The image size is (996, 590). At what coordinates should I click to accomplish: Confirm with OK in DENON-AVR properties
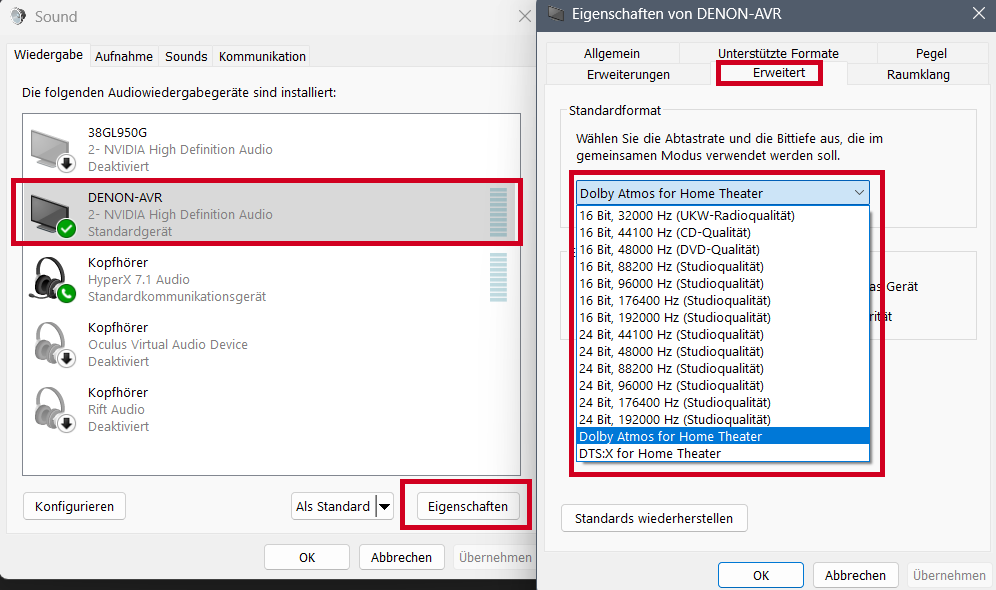click(x=761, y=575)
